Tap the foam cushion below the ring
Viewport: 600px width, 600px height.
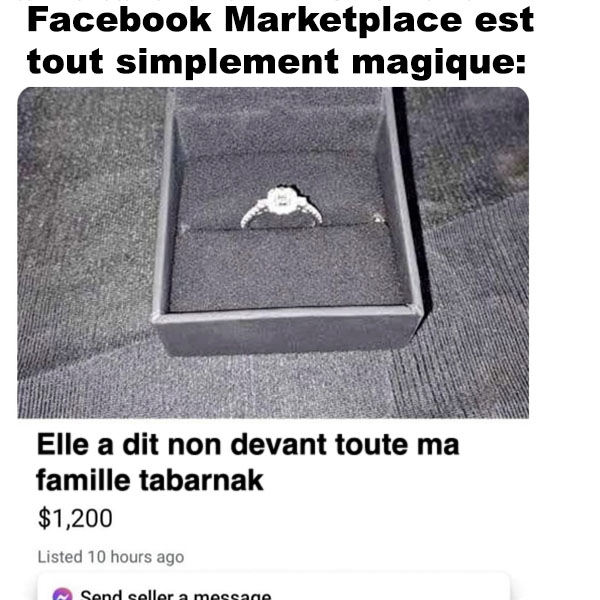285,268
